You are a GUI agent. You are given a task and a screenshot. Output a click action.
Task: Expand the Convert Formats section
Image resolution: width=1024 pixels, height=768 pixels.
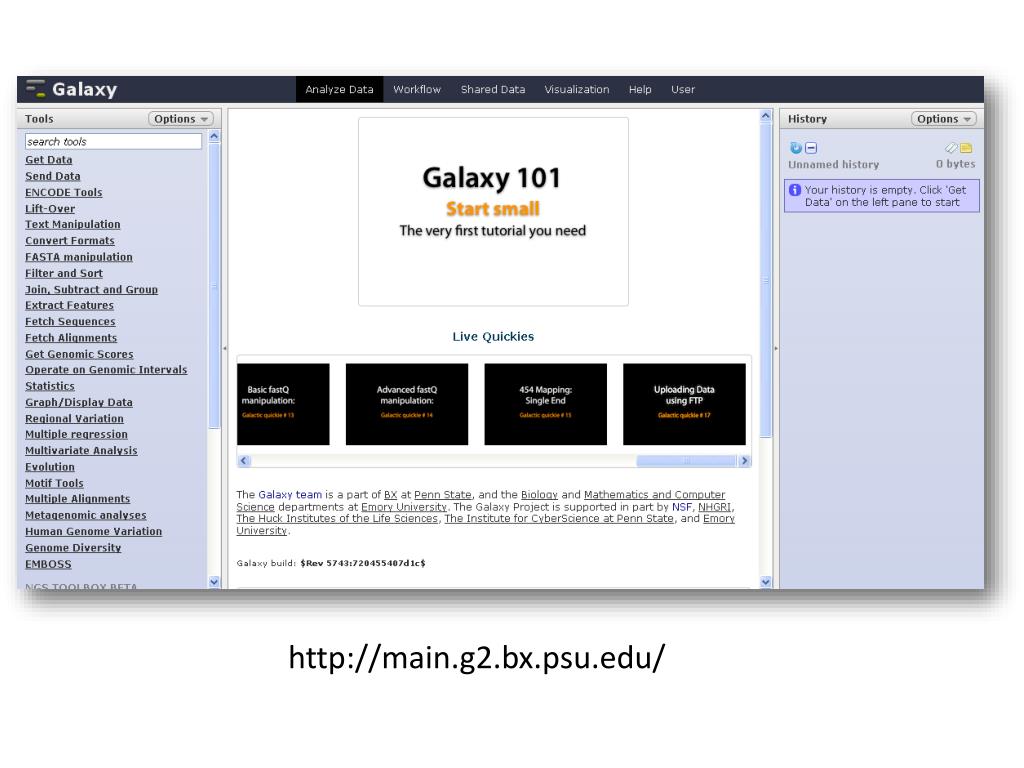point(70,241)
